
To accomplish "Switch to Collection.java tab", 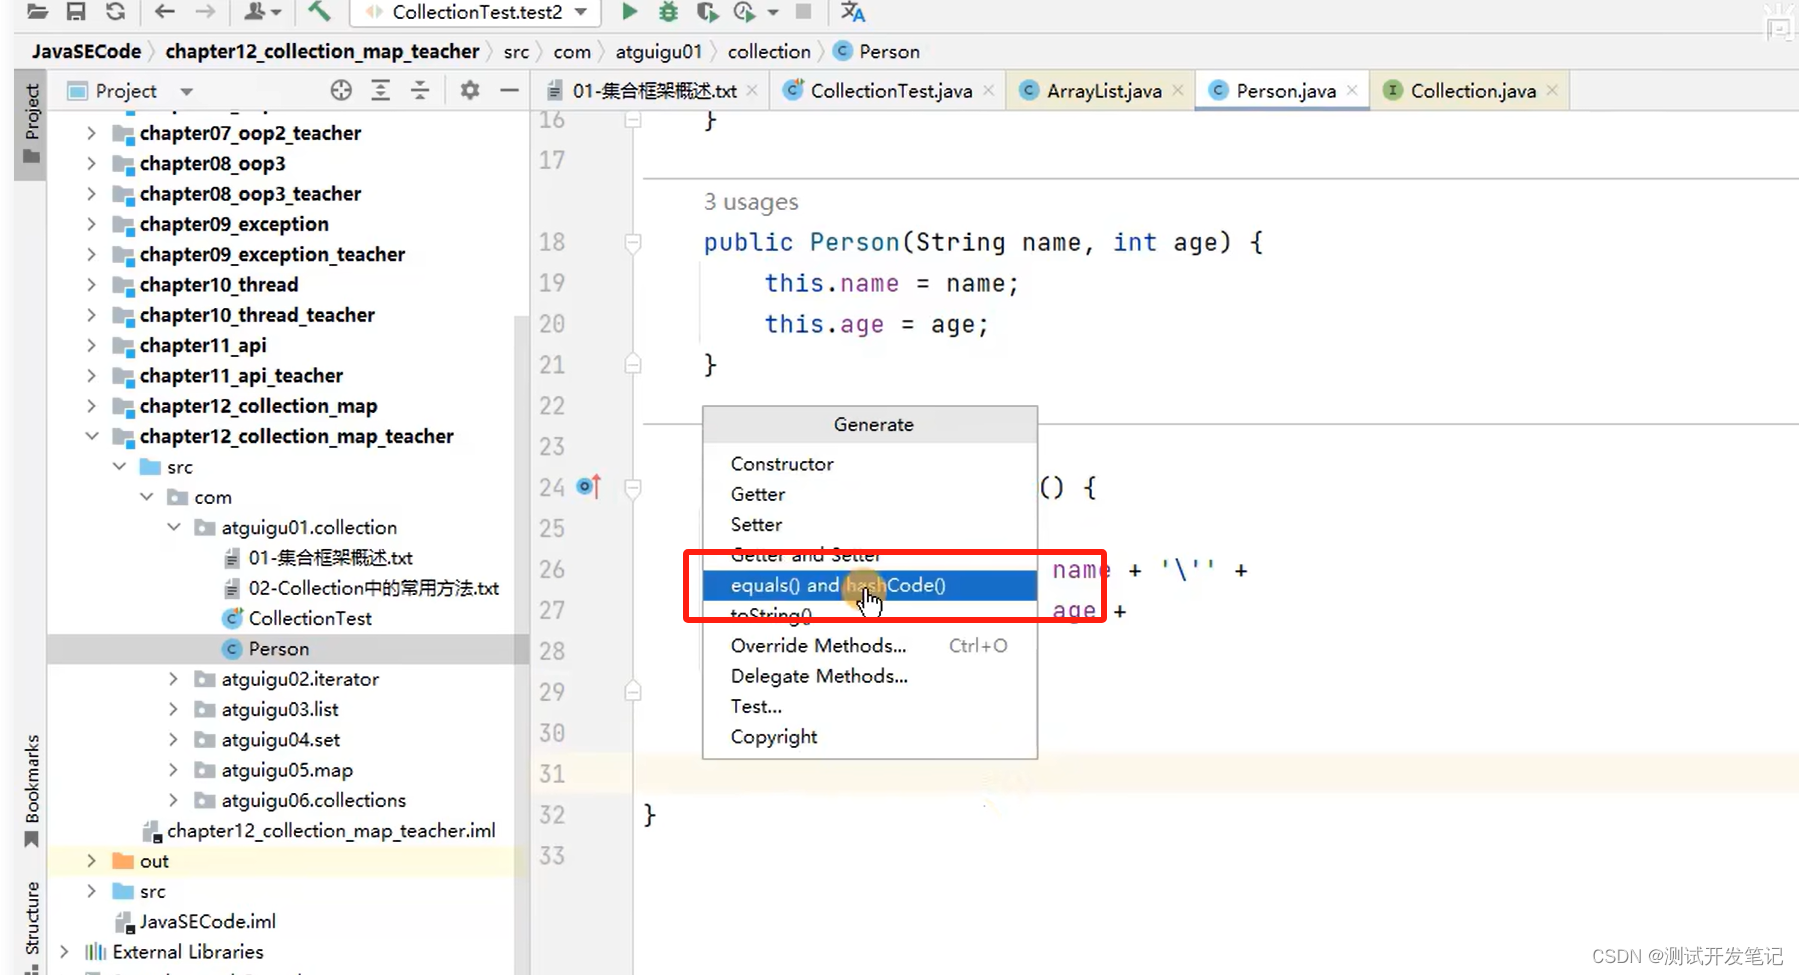I will point(1472,91).
